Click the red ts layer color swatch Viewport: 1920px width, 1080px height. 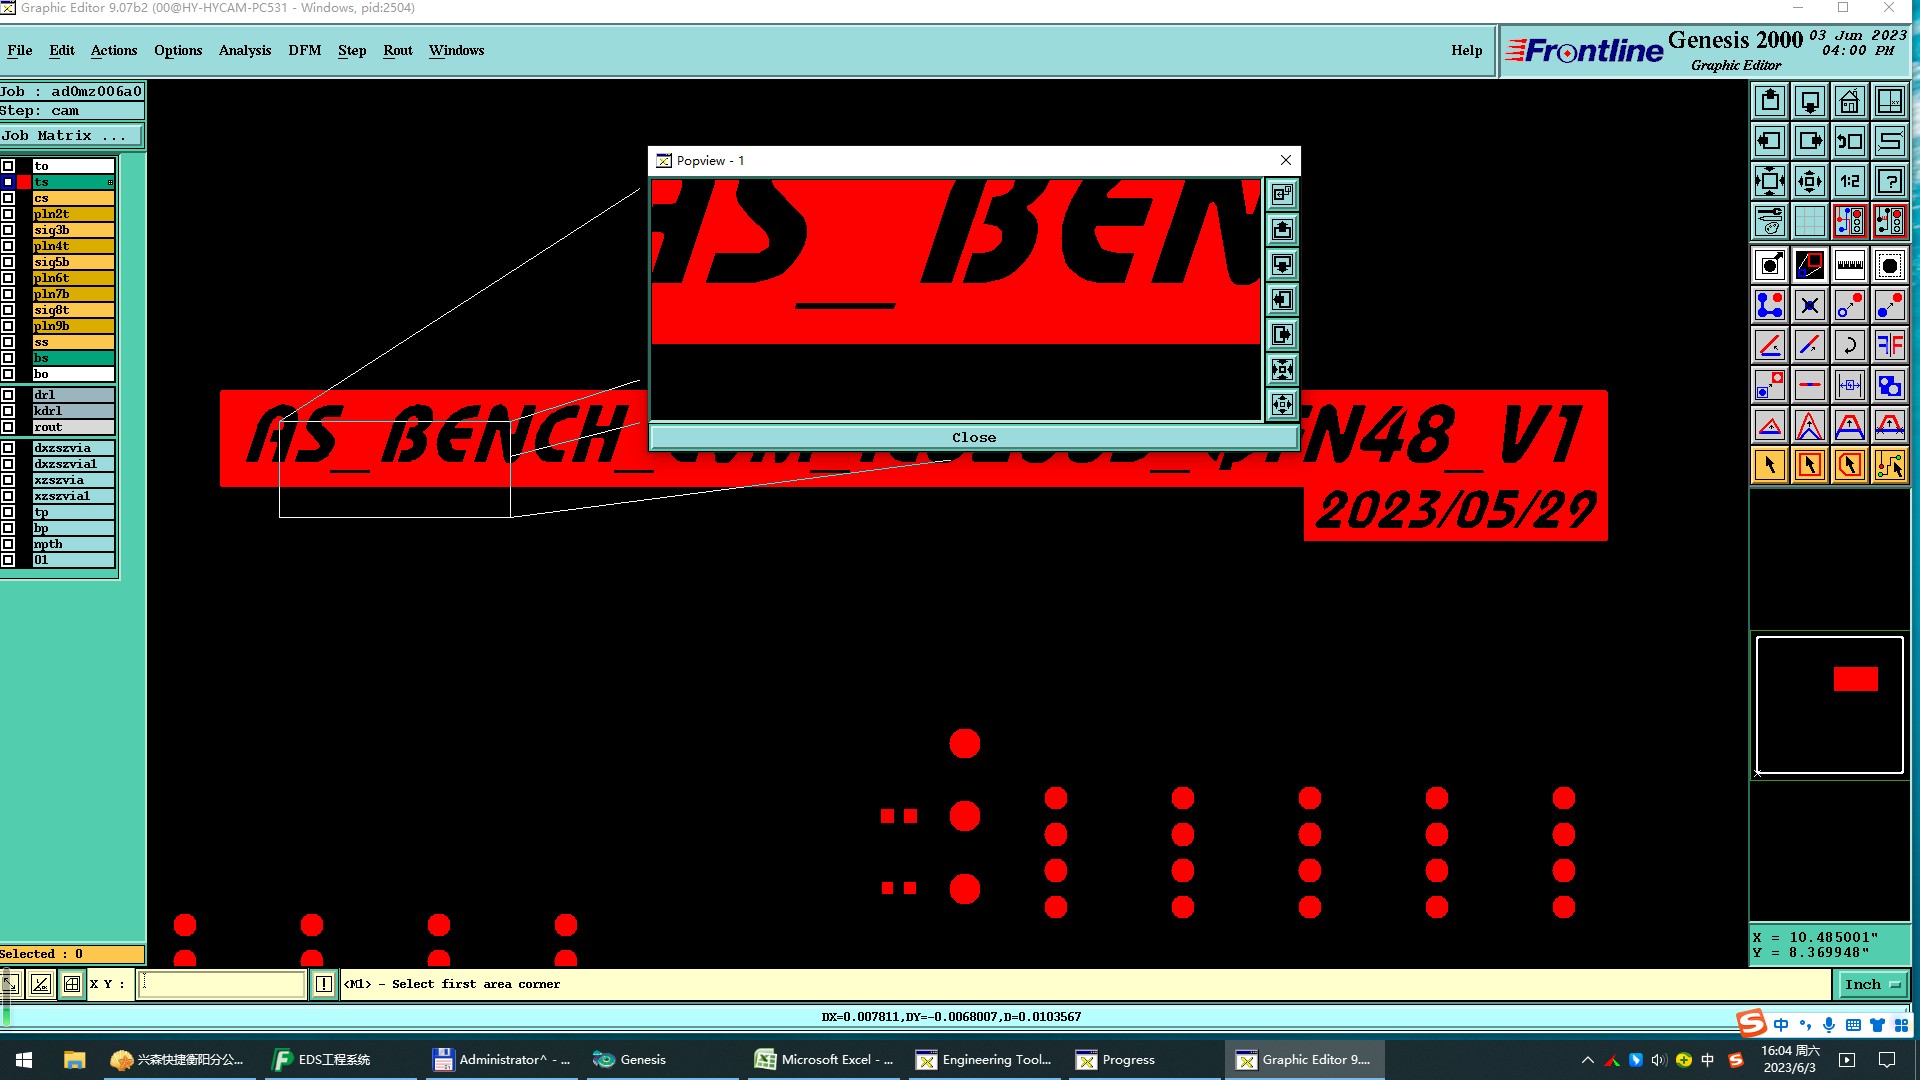pyautogui.click(x=24, y=182)
